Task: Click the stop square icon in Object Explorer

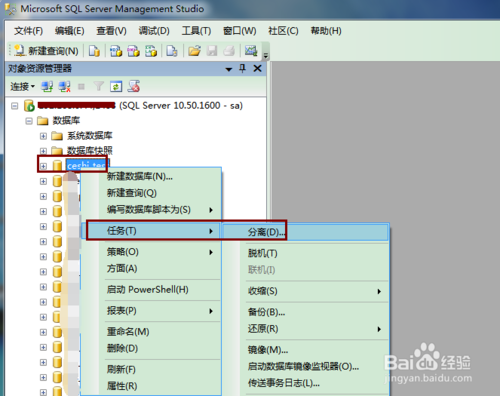Action: point(81,87)
